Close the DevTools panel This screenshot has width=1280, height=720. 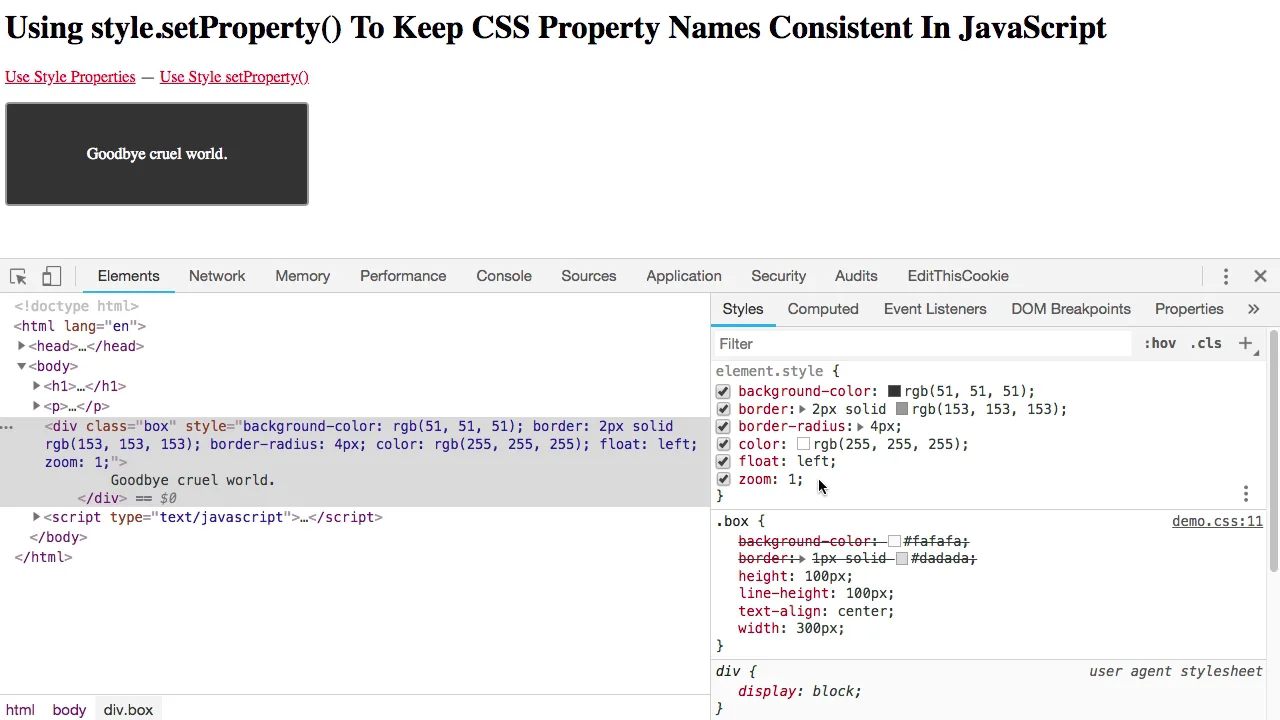tap(1260, 276)
